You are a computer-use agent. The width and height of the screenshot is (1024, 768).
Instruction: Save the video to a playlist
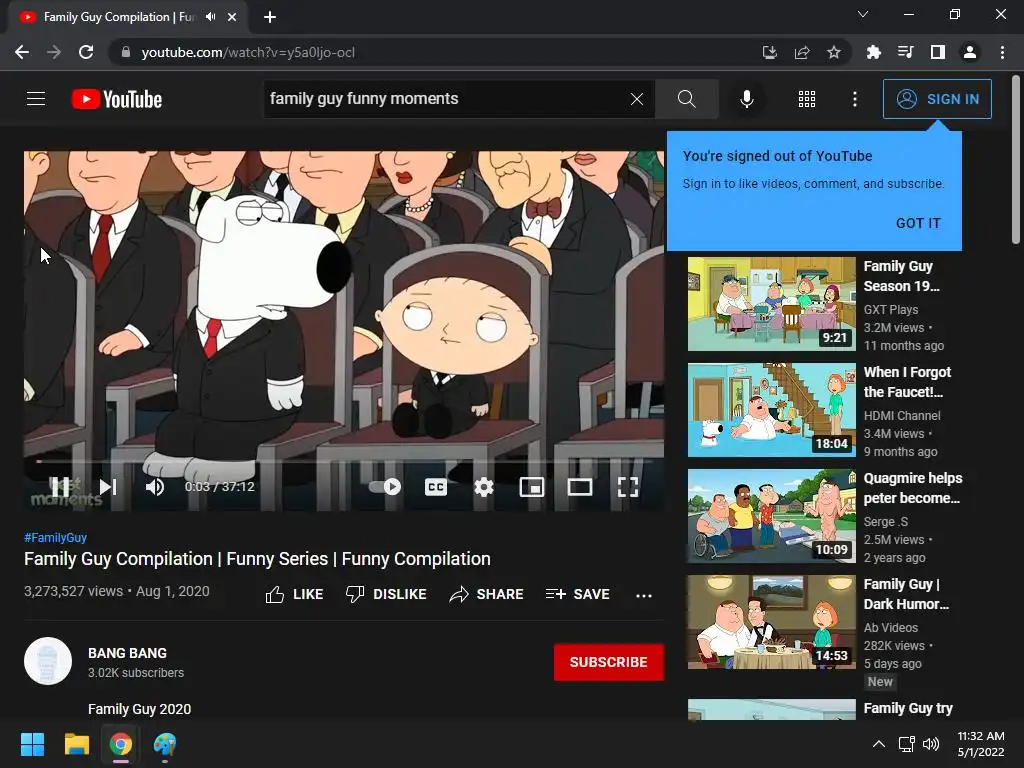pos(577,594)
